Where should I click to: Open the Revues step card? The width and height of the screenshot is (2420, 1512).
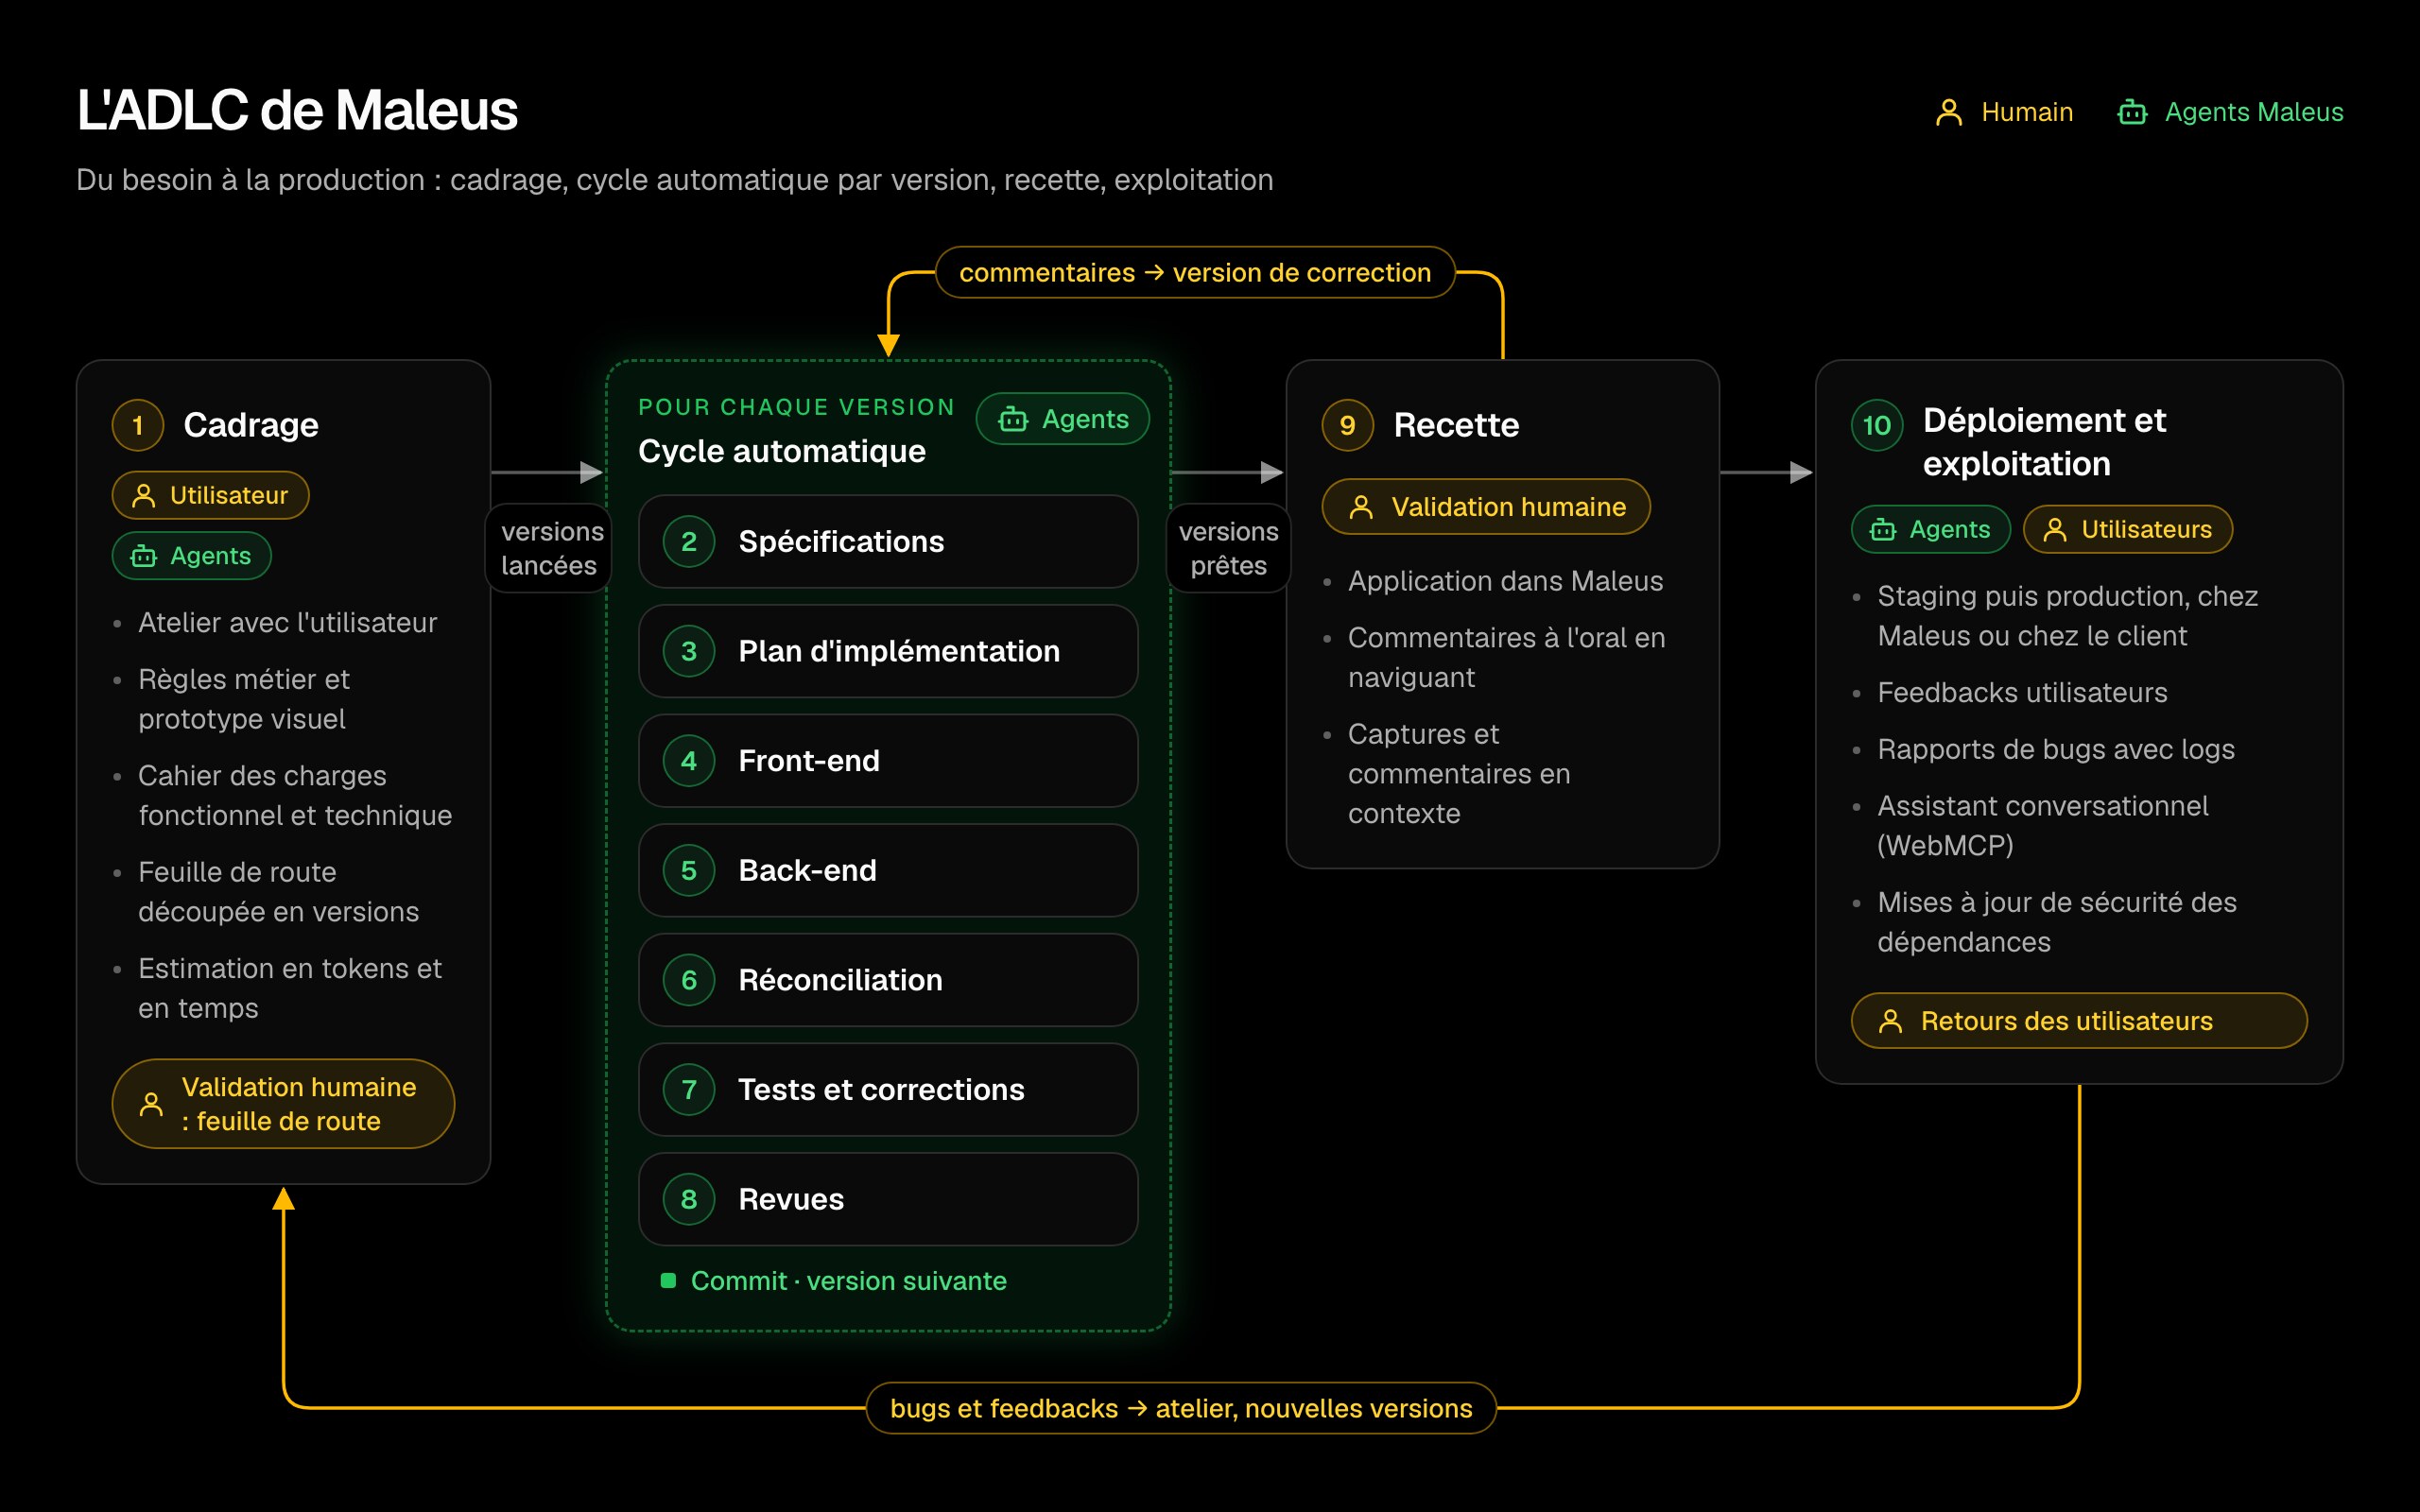point(888,1199)
